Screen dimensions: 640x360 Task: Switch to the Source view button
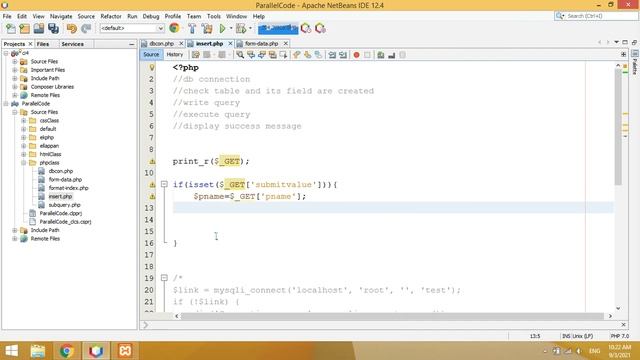click(151, 54)
